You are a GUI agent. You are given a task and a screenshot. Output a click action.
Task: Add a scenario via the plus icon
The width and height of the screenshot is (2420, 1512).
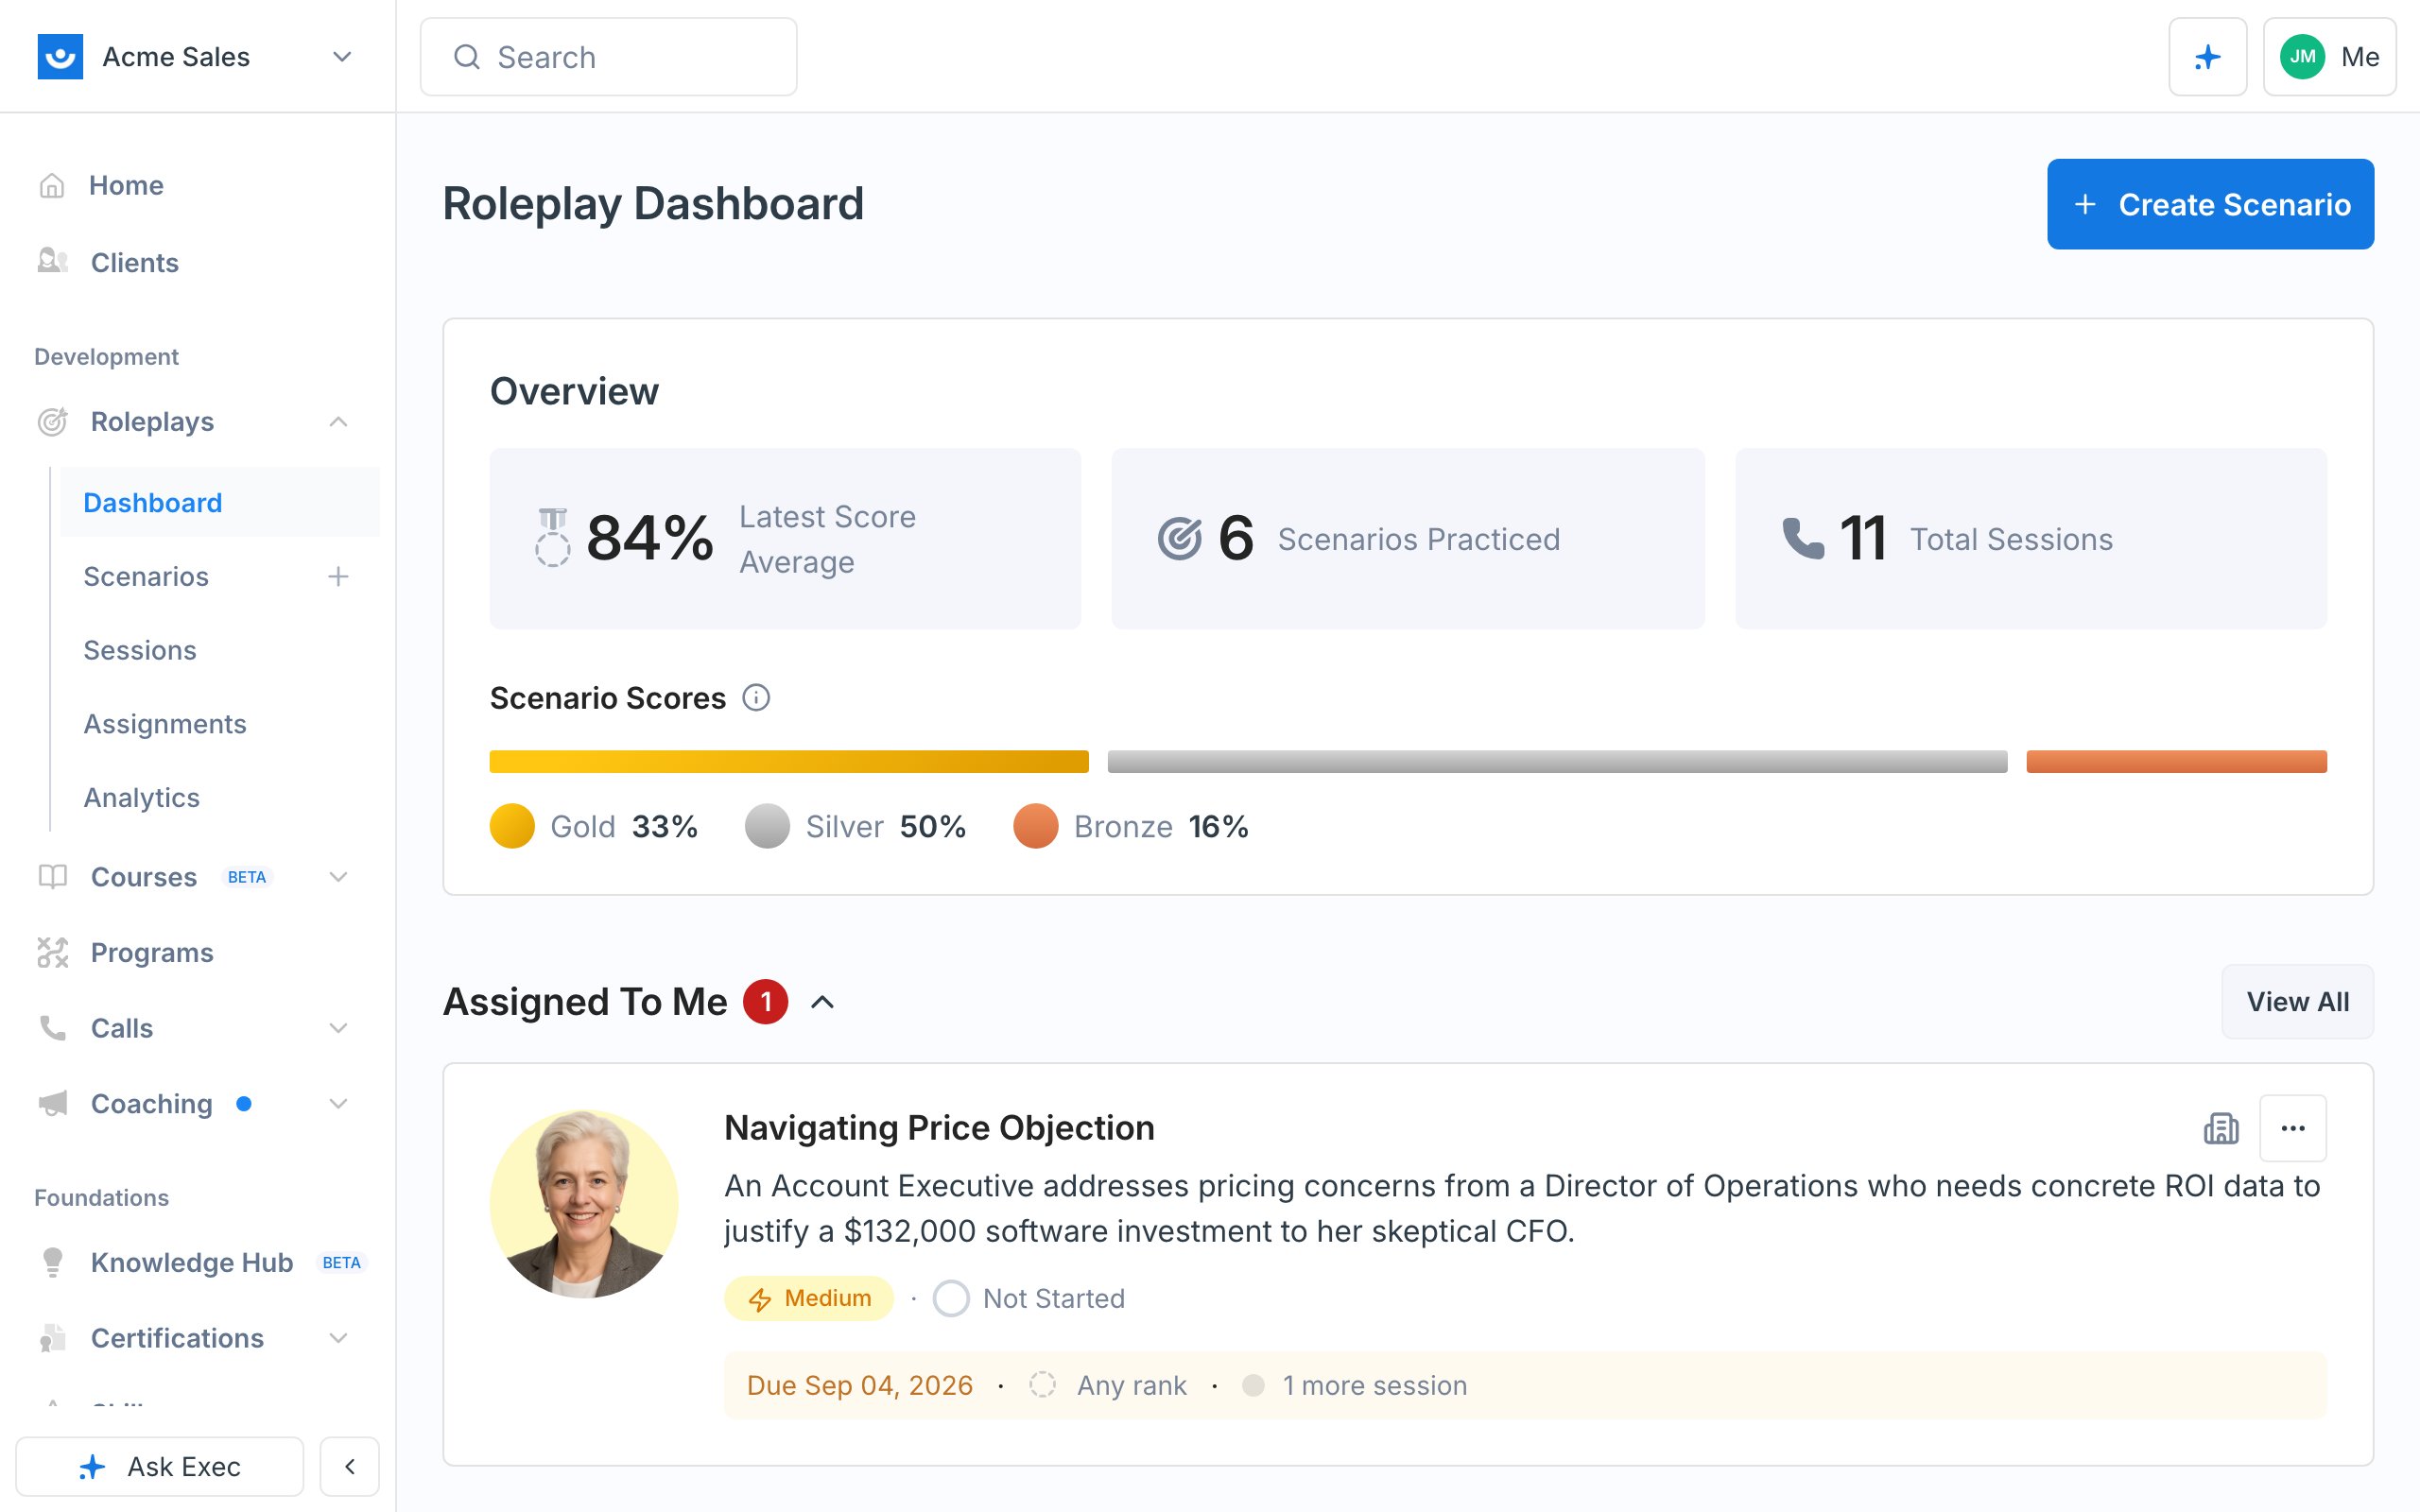pos(338,576)
